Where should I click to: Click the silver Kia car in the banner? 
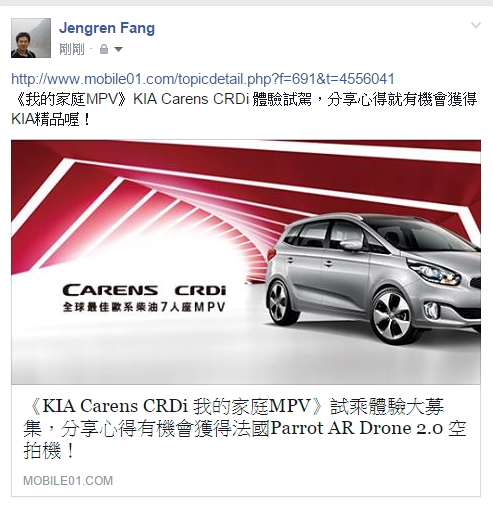pos(373,278)
